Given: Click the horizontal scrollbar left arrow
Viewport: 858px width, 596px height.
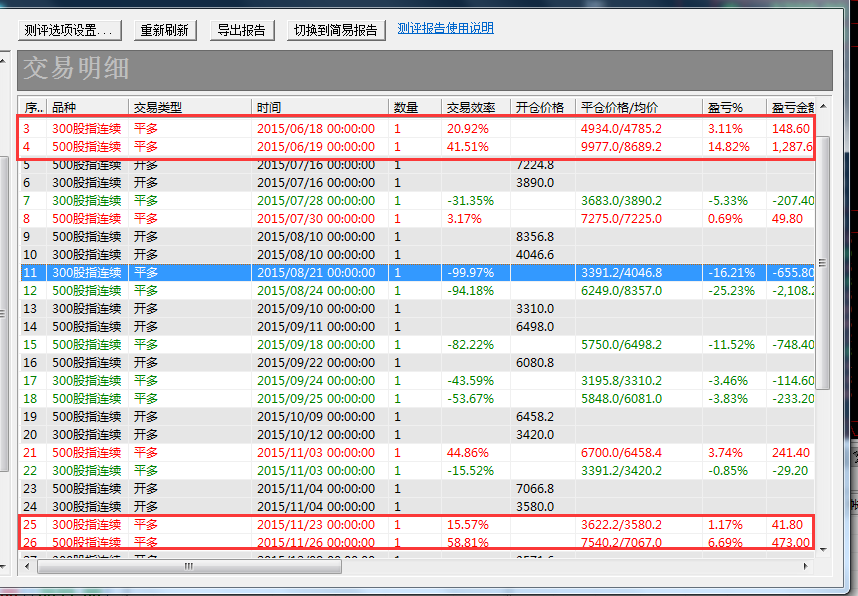Looking at the screenshot, I should [28, 566].
